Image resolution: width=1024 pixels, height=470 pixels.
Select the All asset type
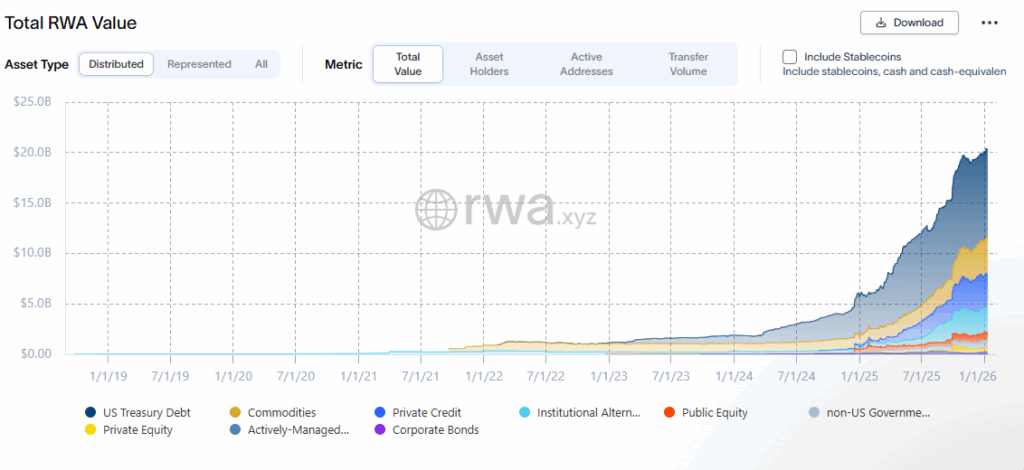pos(261,64)
